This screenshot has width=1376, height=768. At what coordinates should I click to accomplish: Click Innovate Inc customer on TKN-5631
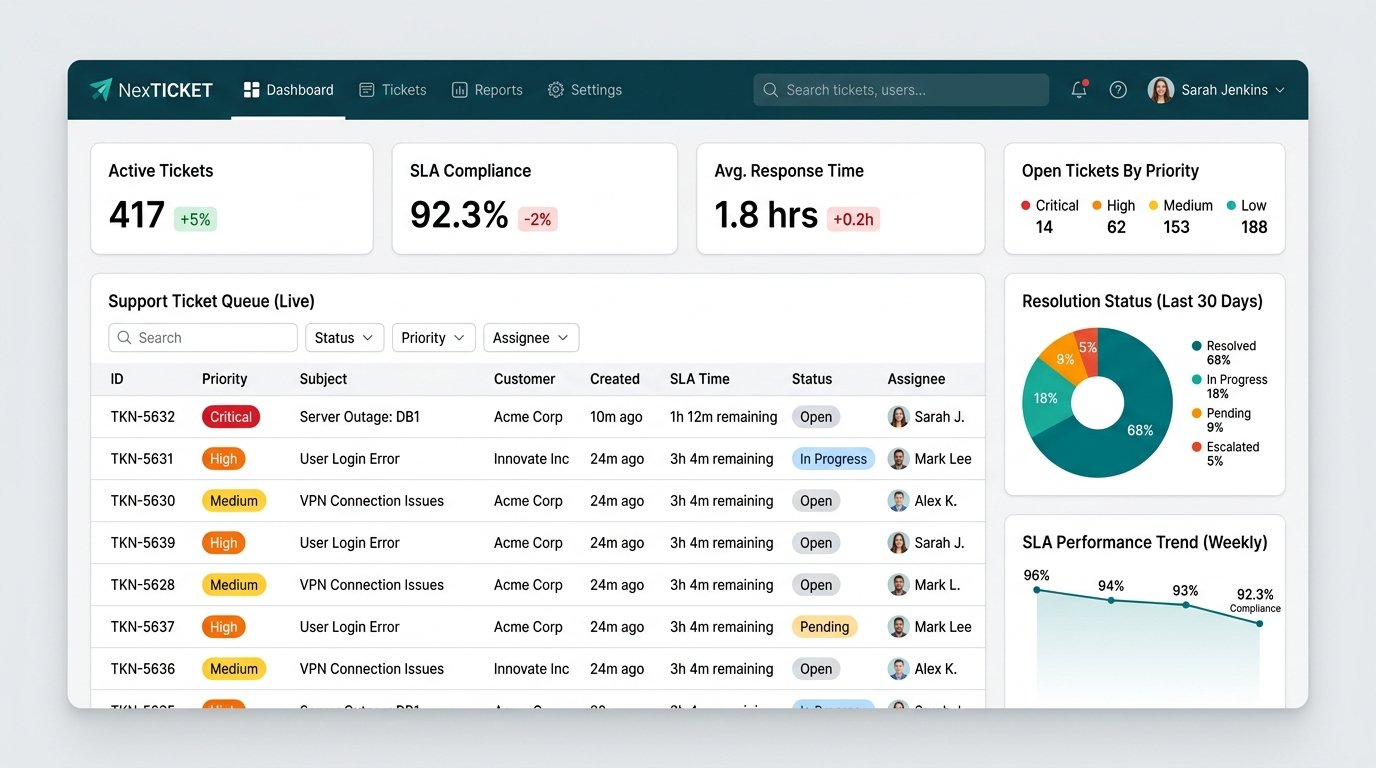coord(531,459)
